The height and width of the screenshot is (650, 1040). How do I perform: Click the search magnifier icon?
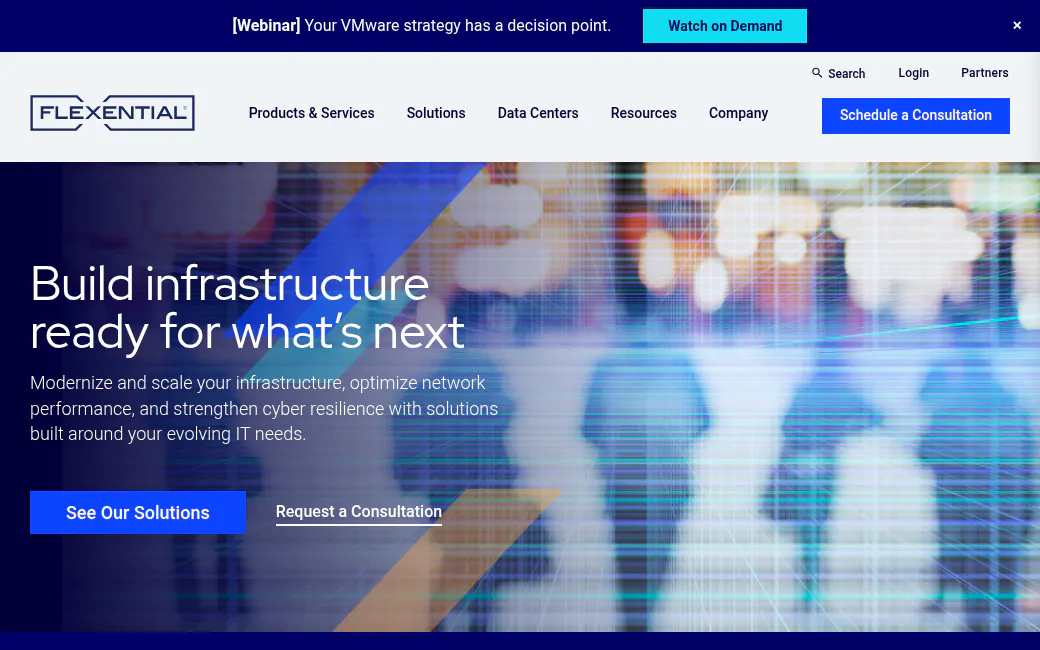[x=817, y=73]
